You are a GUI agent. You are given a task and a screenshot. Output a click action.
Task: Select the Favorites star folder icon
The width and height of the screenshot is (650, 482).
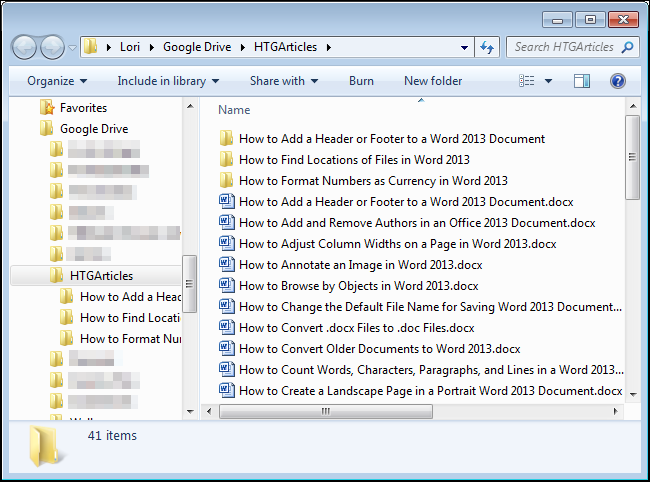tap(46, 108)
